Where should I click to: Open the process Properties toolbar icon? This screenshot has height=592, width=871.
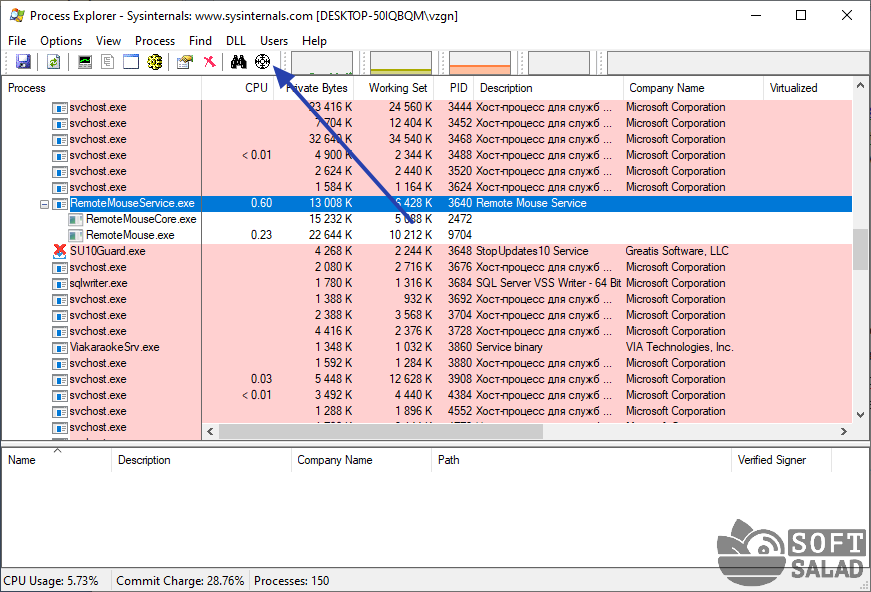[x=185, y=62]
